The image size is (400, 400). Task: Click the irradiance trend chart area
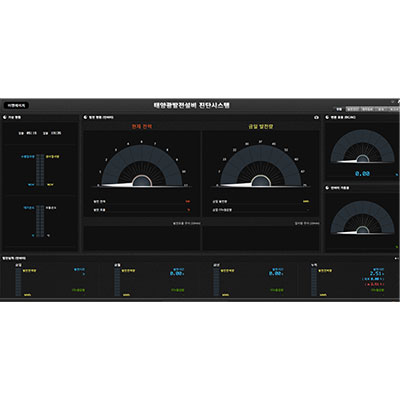click(261, 238)
